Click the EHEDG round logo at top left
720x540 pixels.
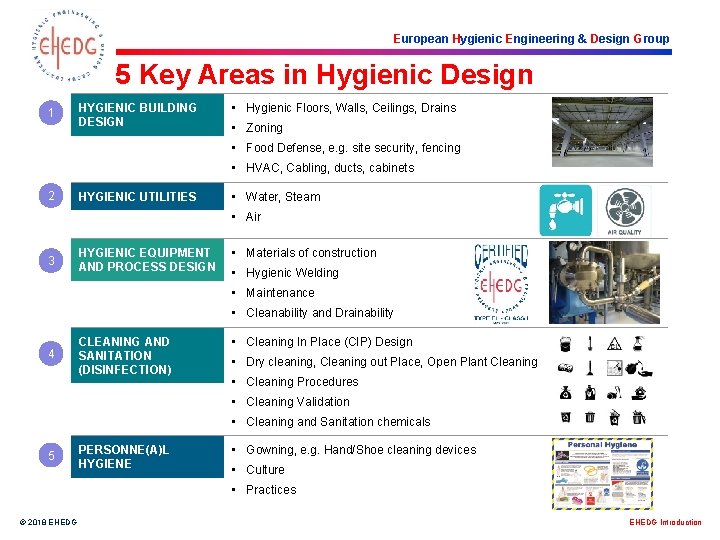[x=68, y=46]
